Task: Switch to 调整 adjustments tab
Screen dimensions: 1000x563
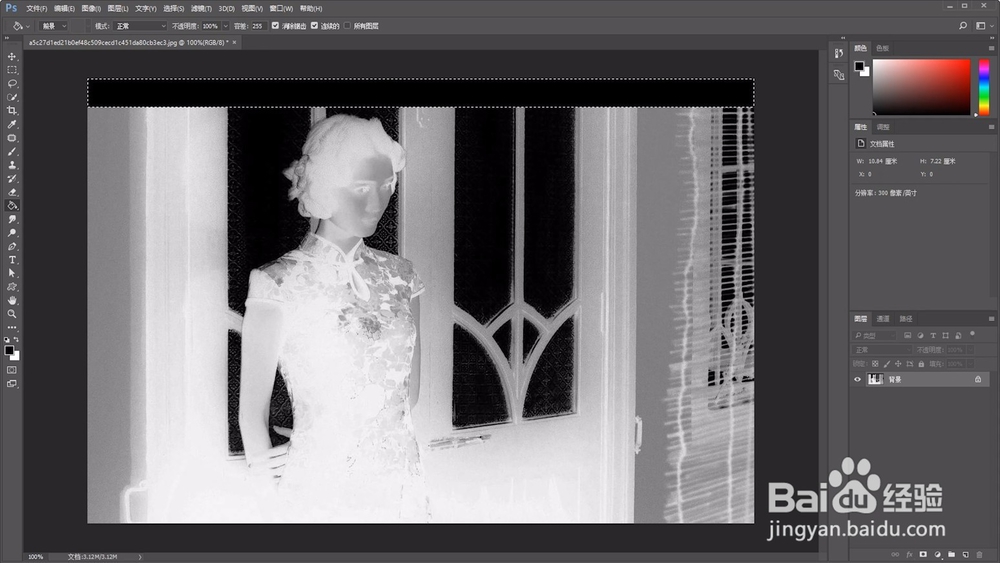Action: (x=883, y=127)
